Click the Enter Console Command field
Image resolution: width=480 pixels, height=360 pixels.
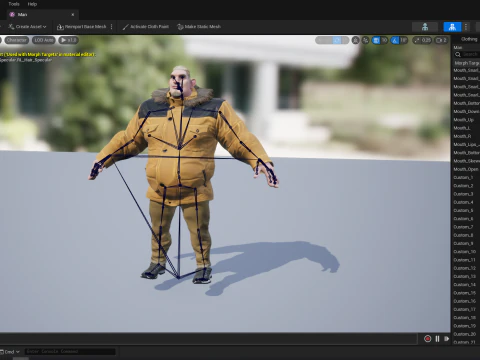pos(70,352)
